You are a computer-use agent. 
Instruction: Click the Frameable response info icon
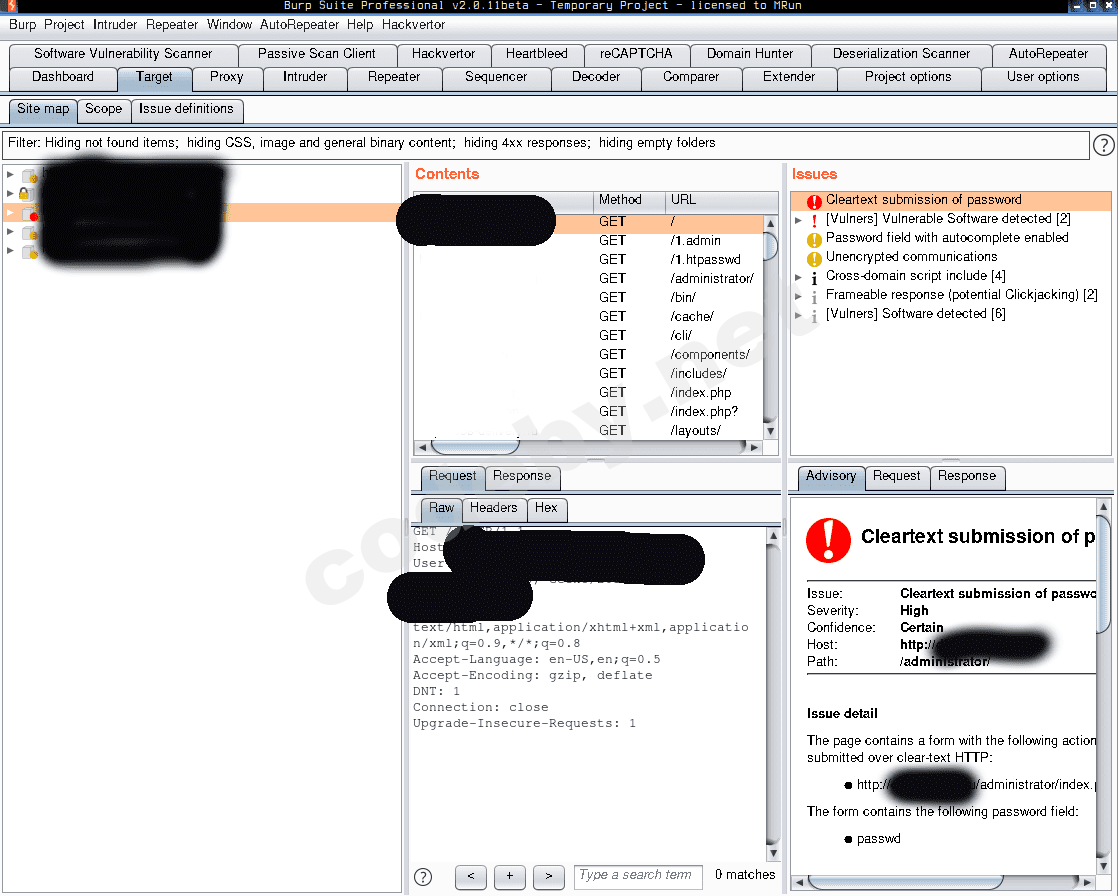[x=814, y=296]
